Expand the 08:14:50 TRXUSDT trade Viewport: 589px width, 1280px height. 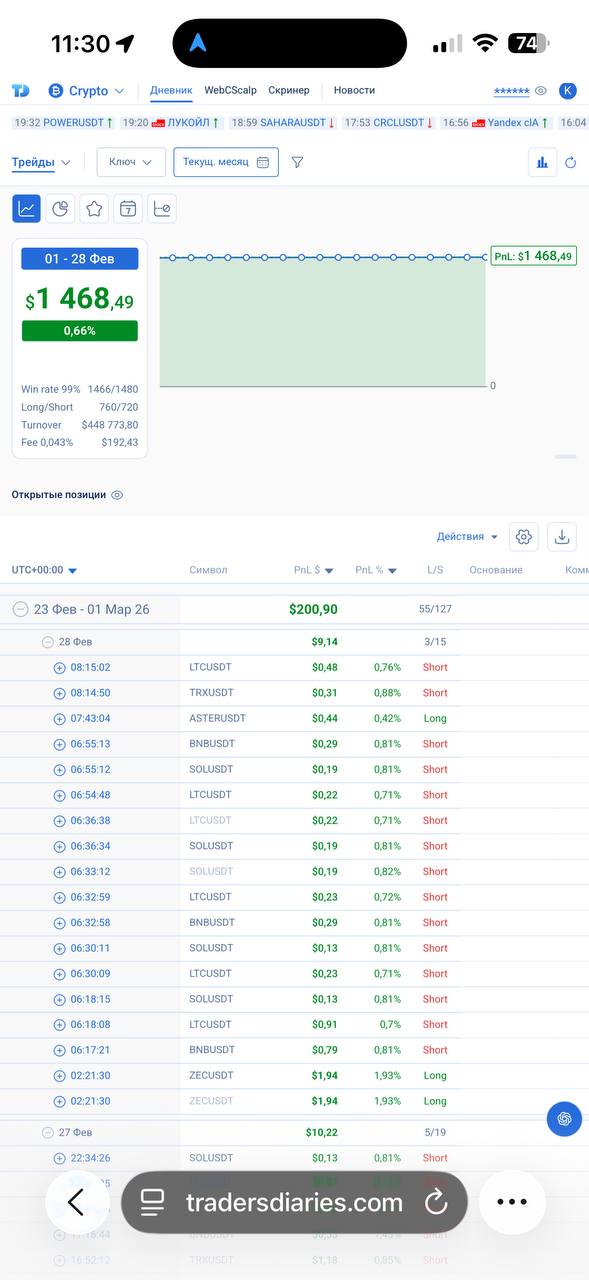point(59,693)
